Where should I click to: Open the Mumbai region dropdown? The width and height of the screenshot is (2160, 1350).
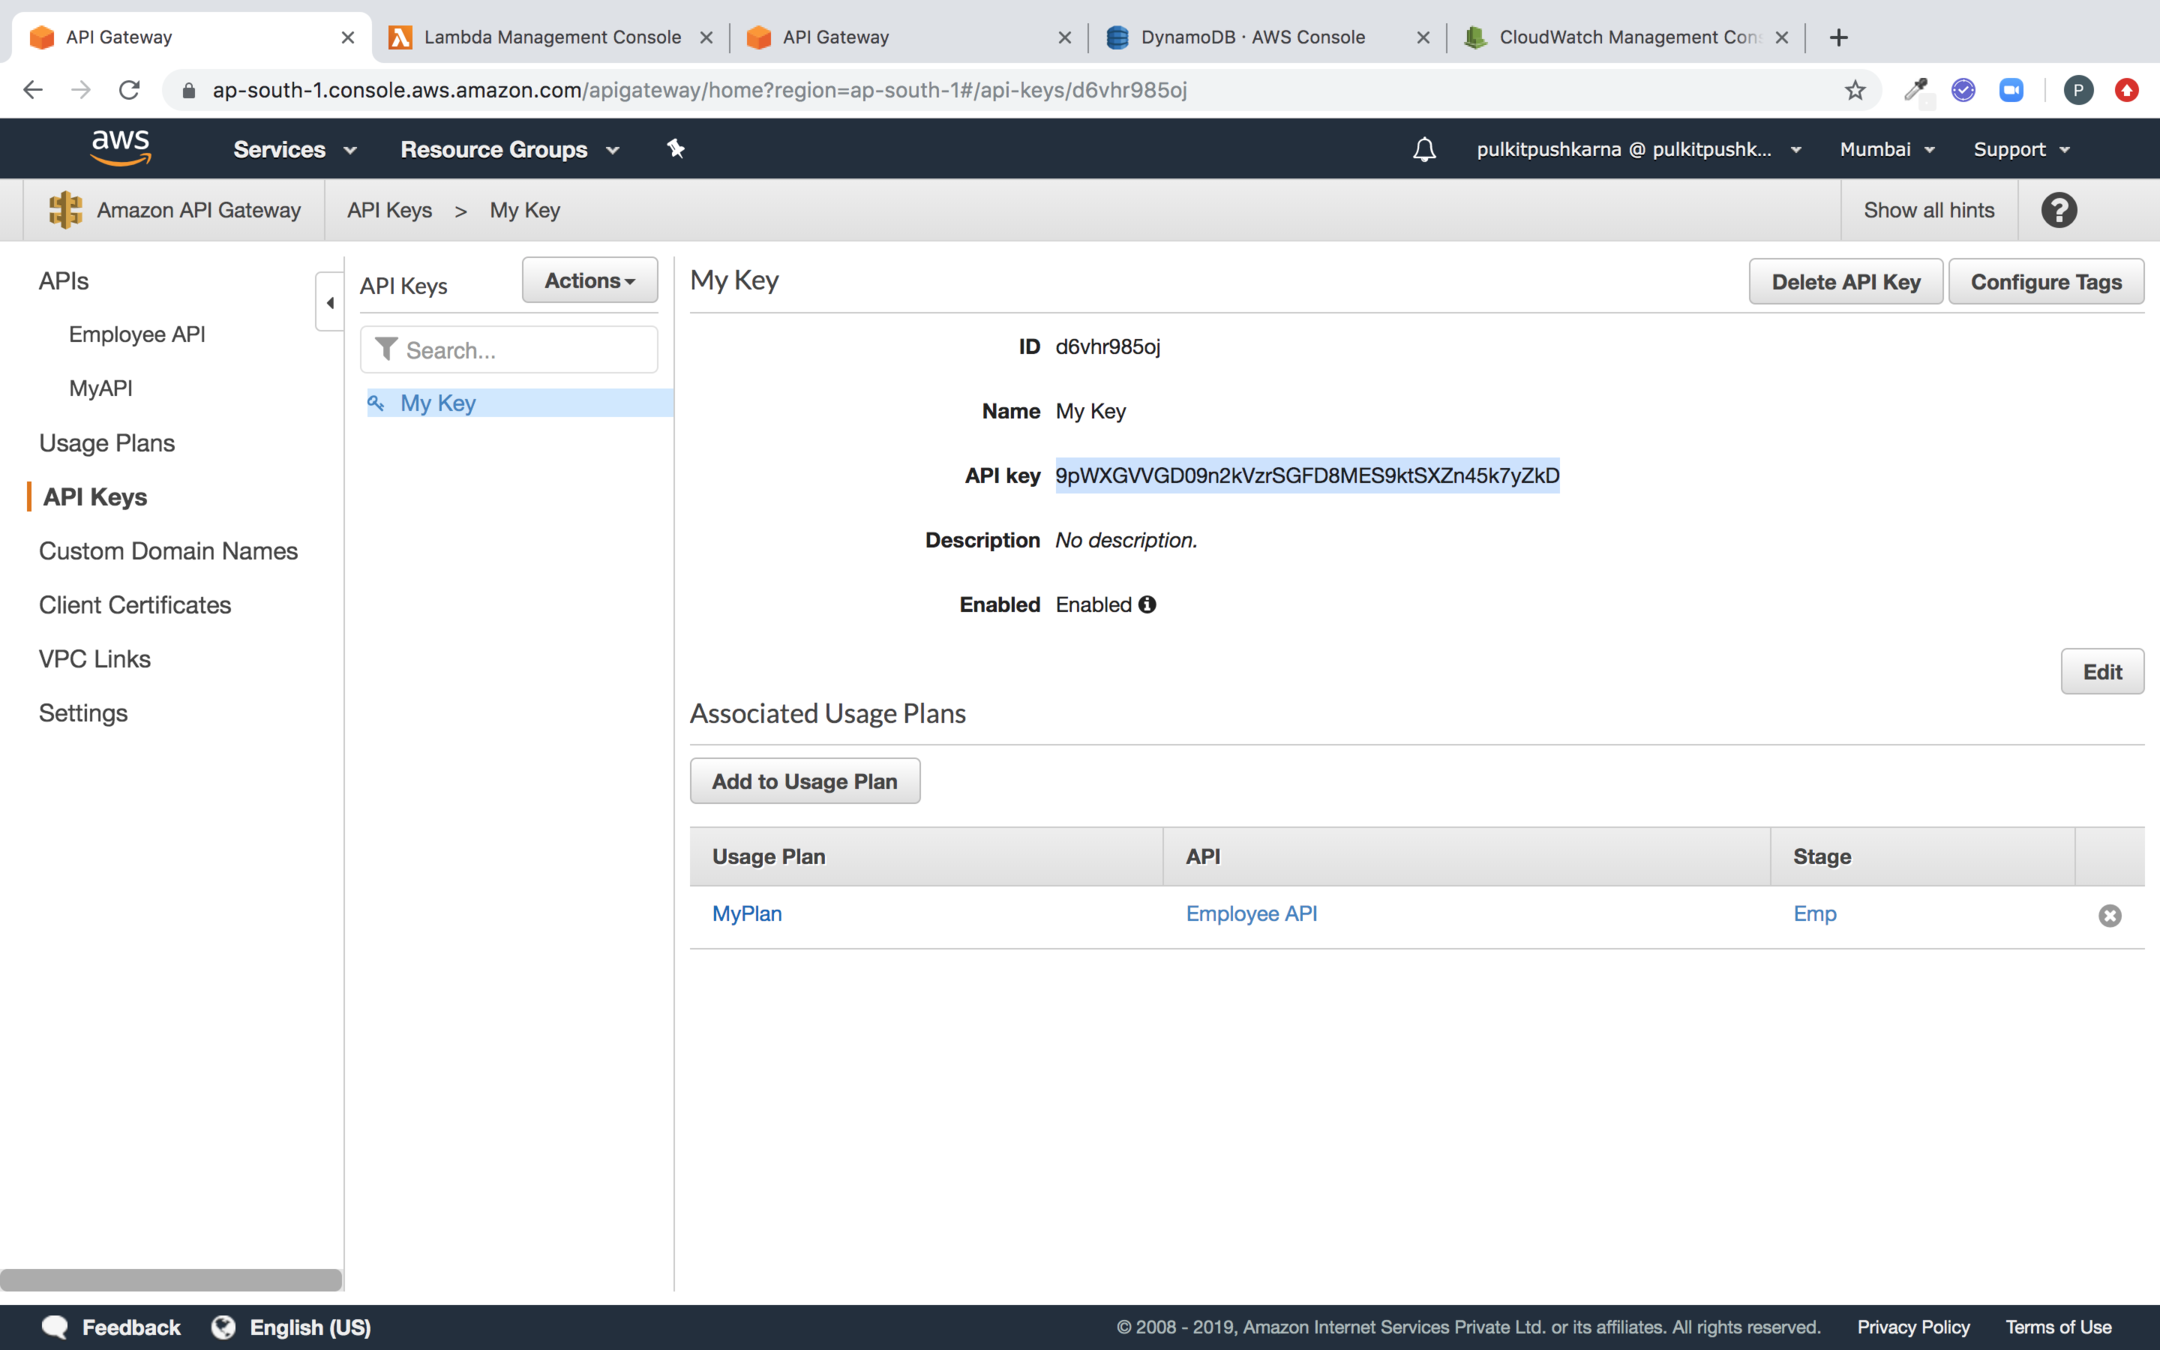coord(1886,149)
